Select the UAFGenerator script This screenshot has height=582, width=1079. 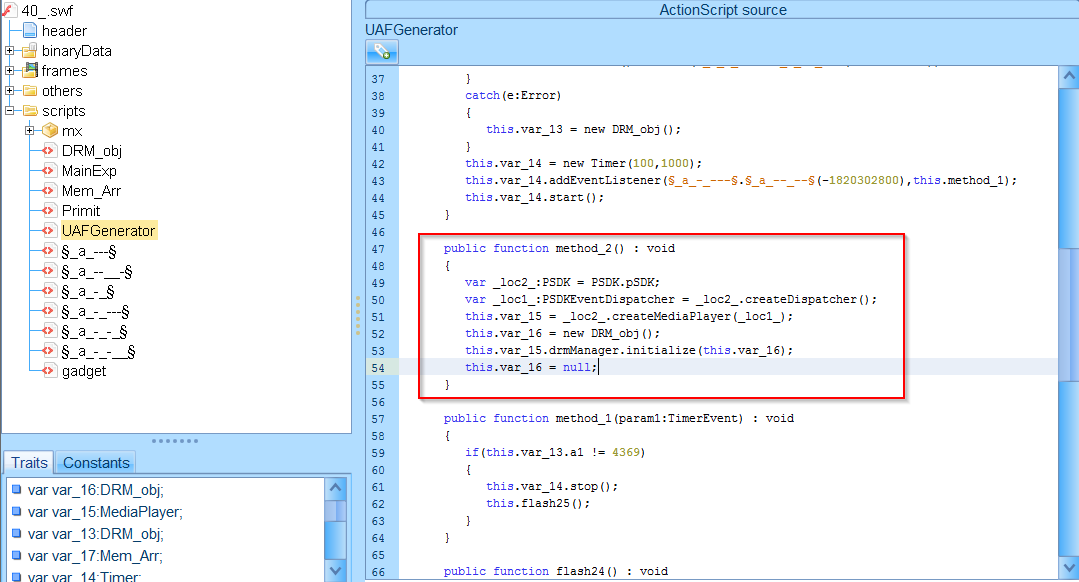(109, 230)
